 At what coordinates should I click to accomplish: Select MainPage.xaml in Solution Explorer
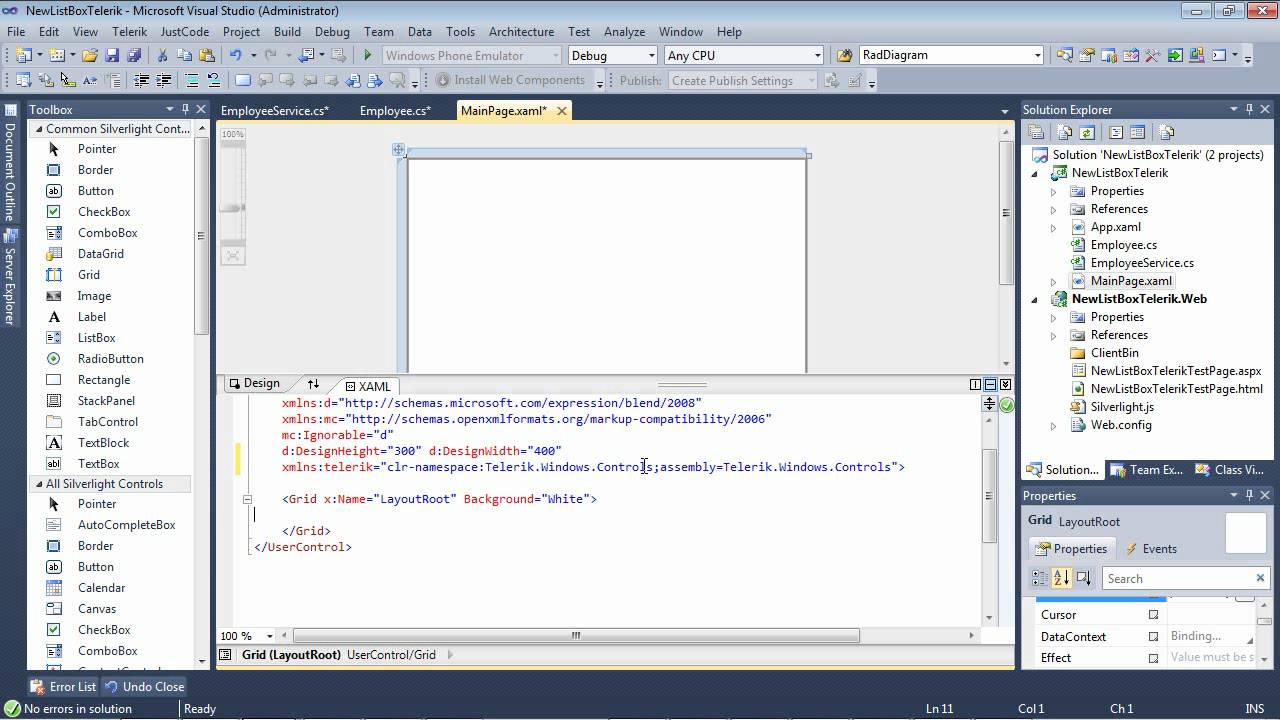(x=1130, y=281)
